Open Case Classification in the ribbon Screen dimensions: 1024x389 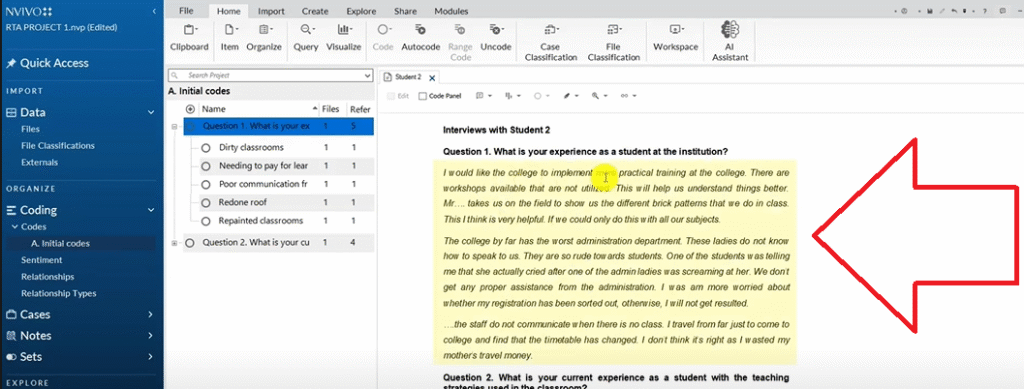550,42
